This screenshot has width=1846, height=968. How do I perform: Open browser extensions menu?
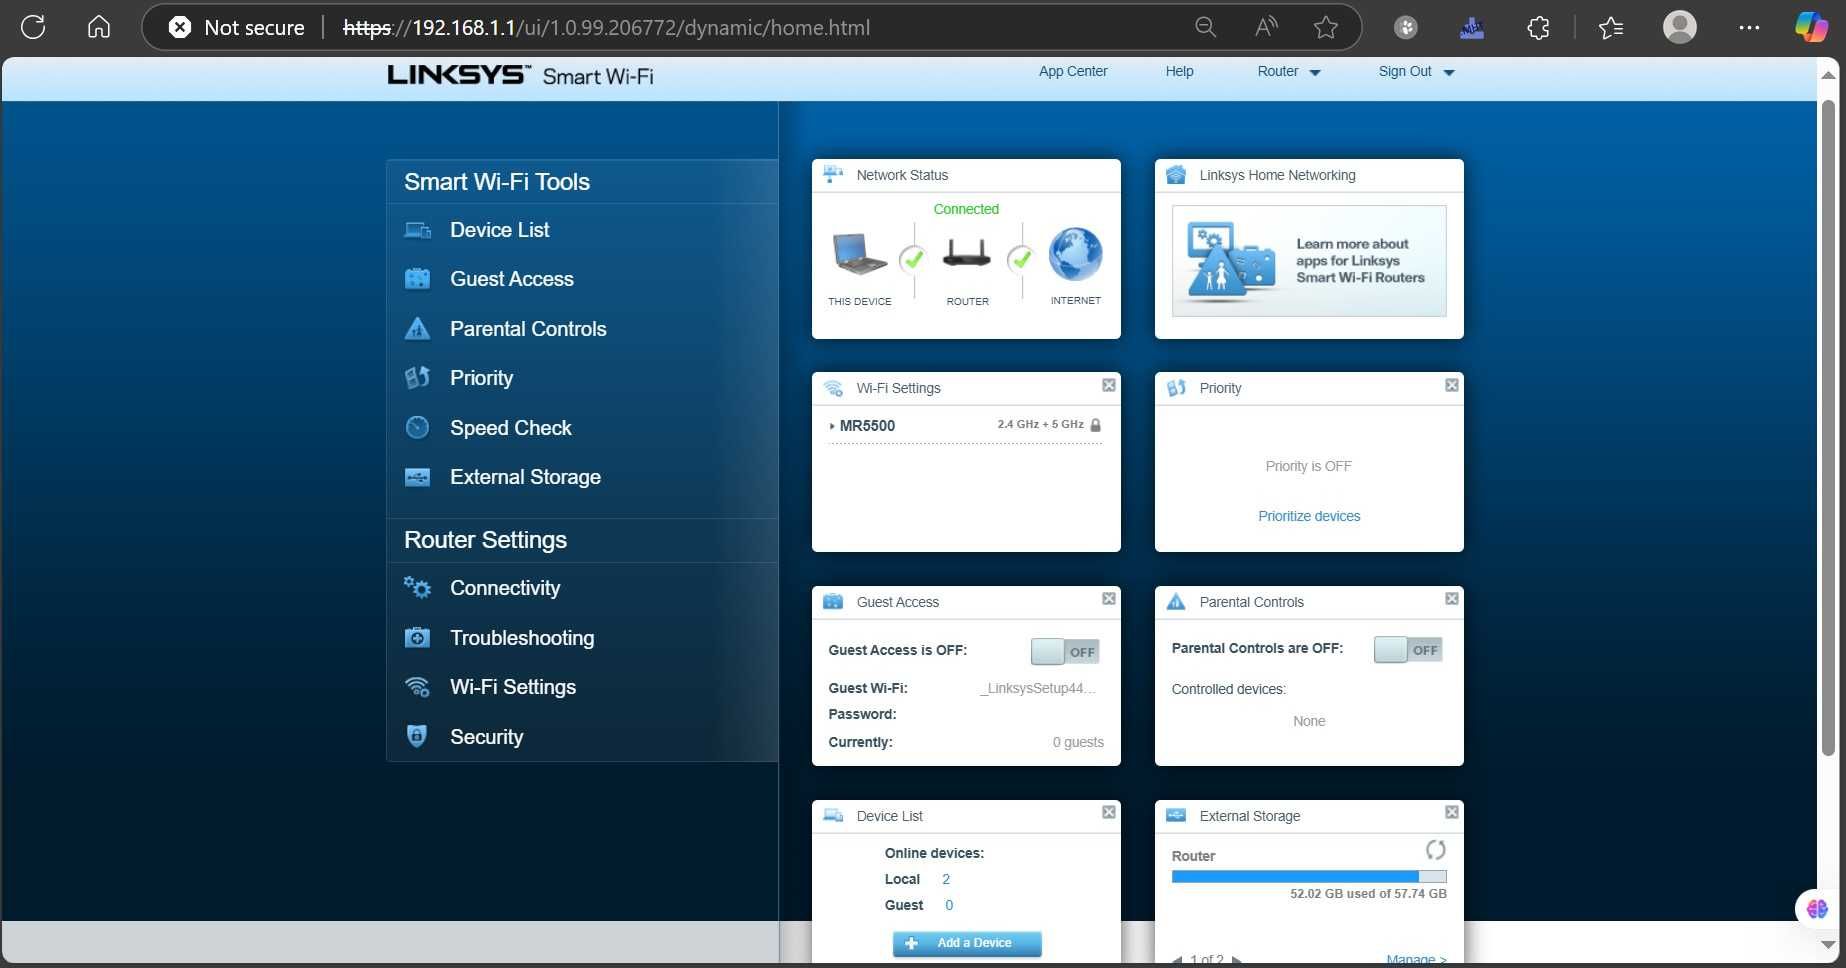point(1539,27)
